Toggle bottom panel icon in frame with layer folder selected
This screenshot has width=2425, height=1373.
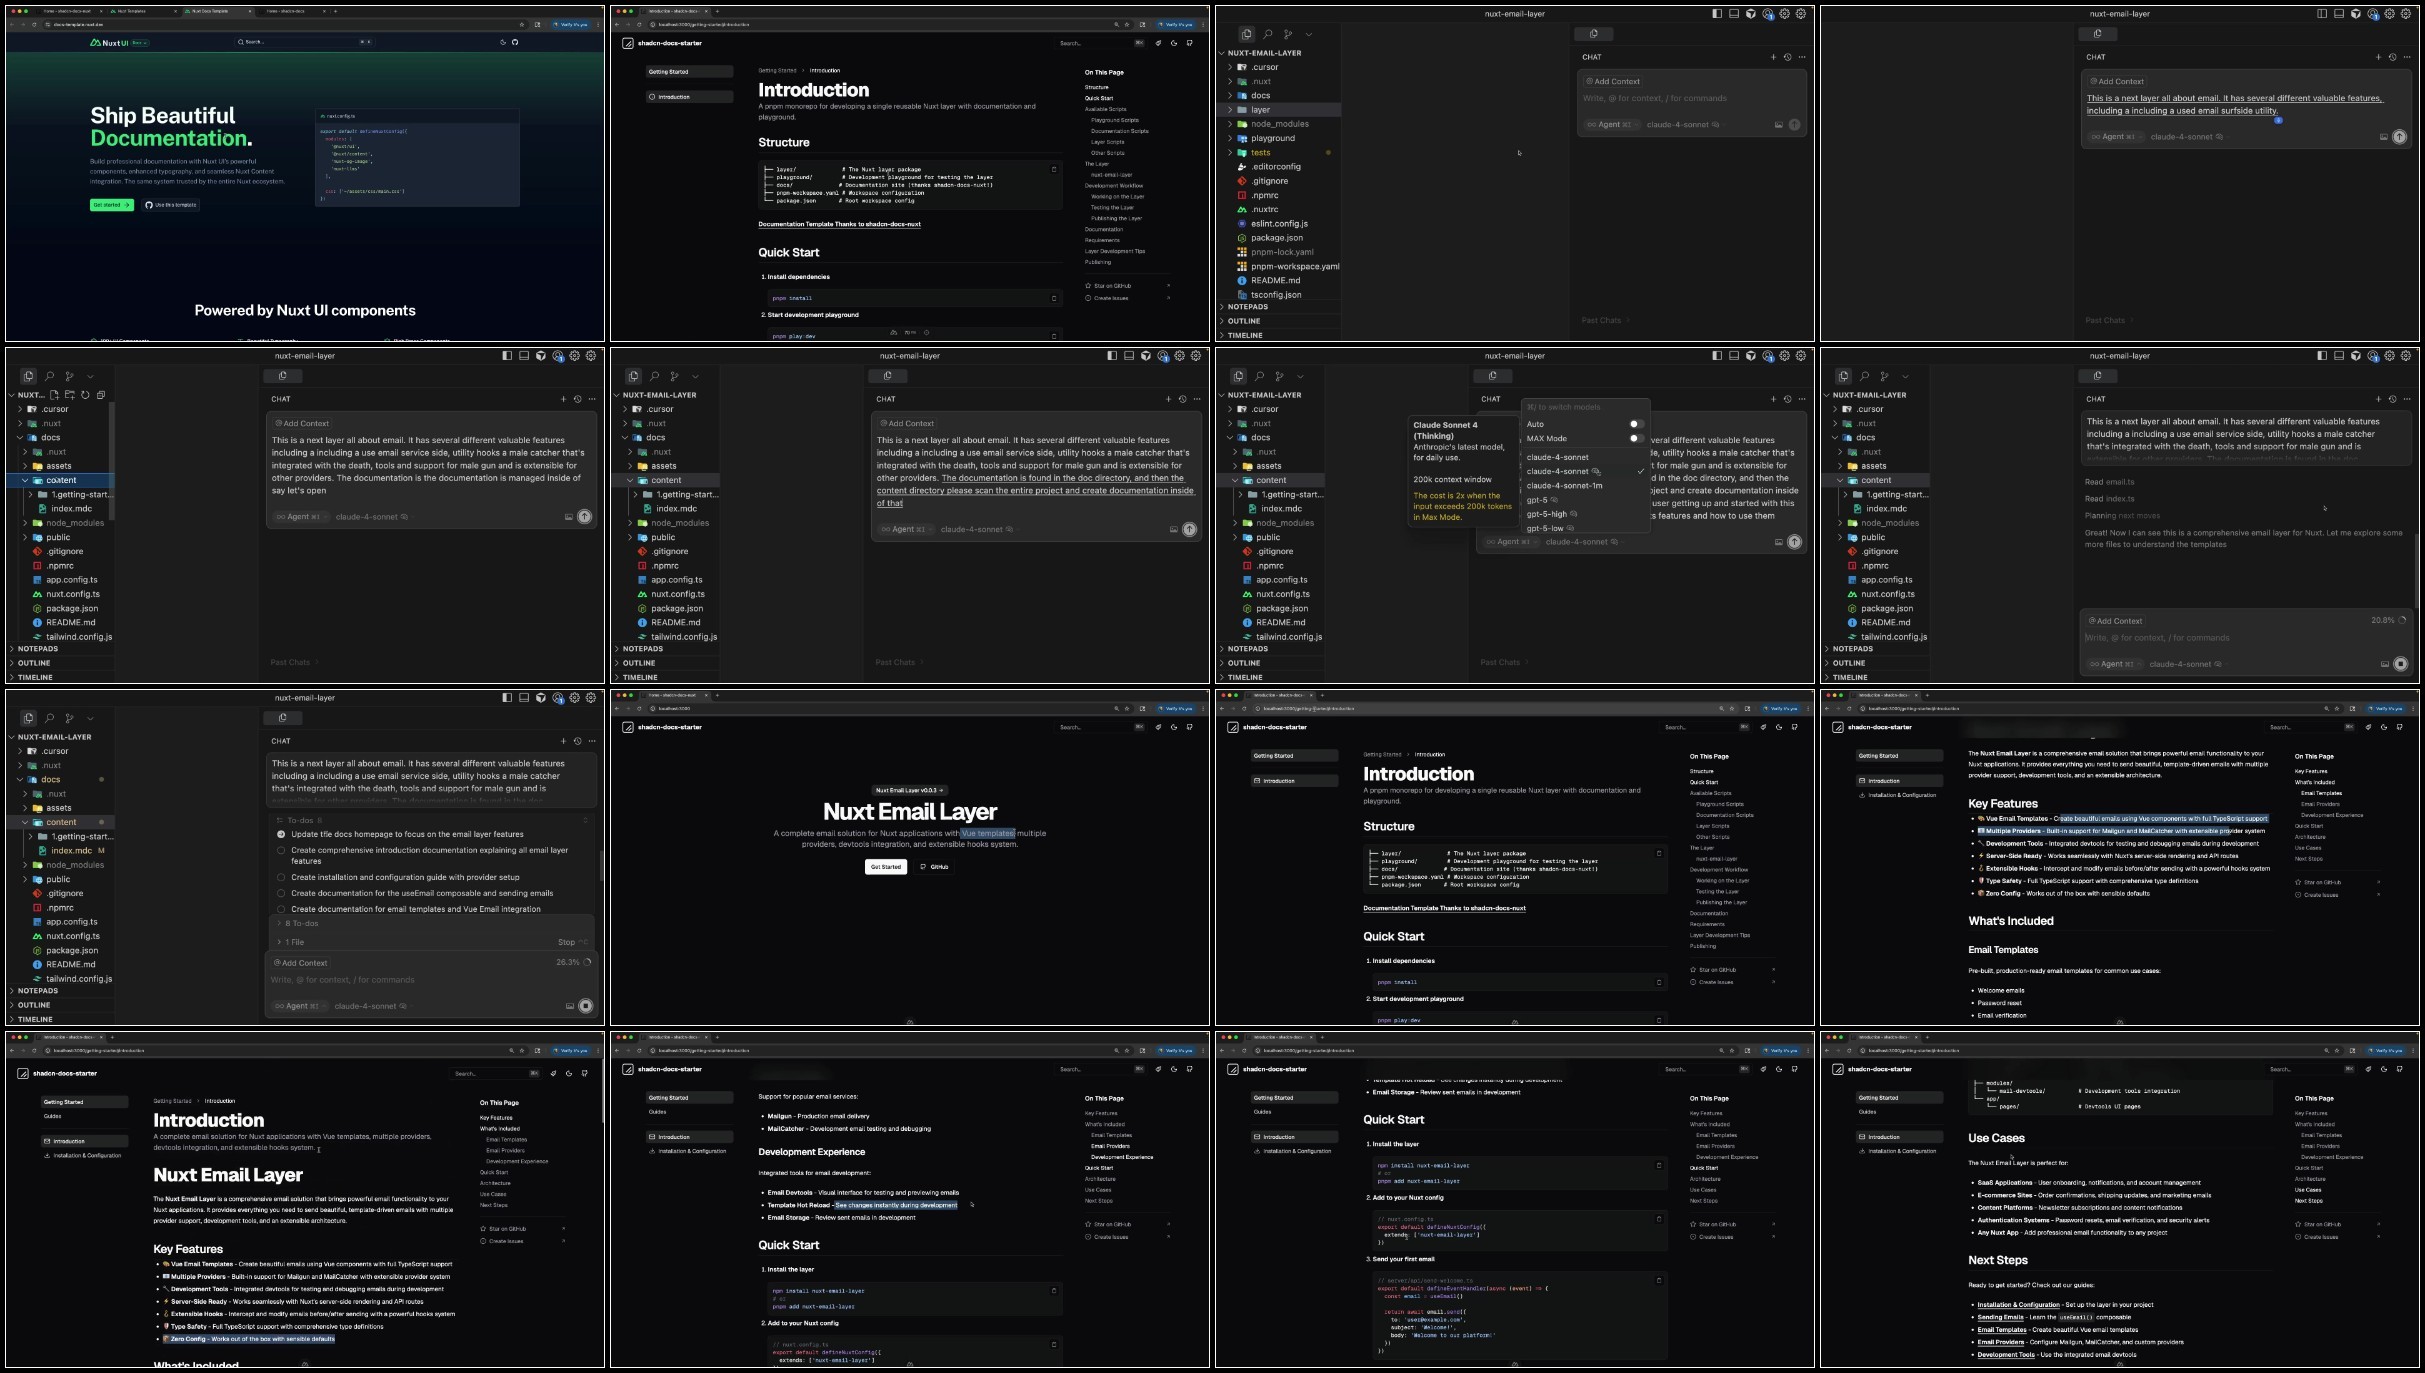click(1734, 14)
